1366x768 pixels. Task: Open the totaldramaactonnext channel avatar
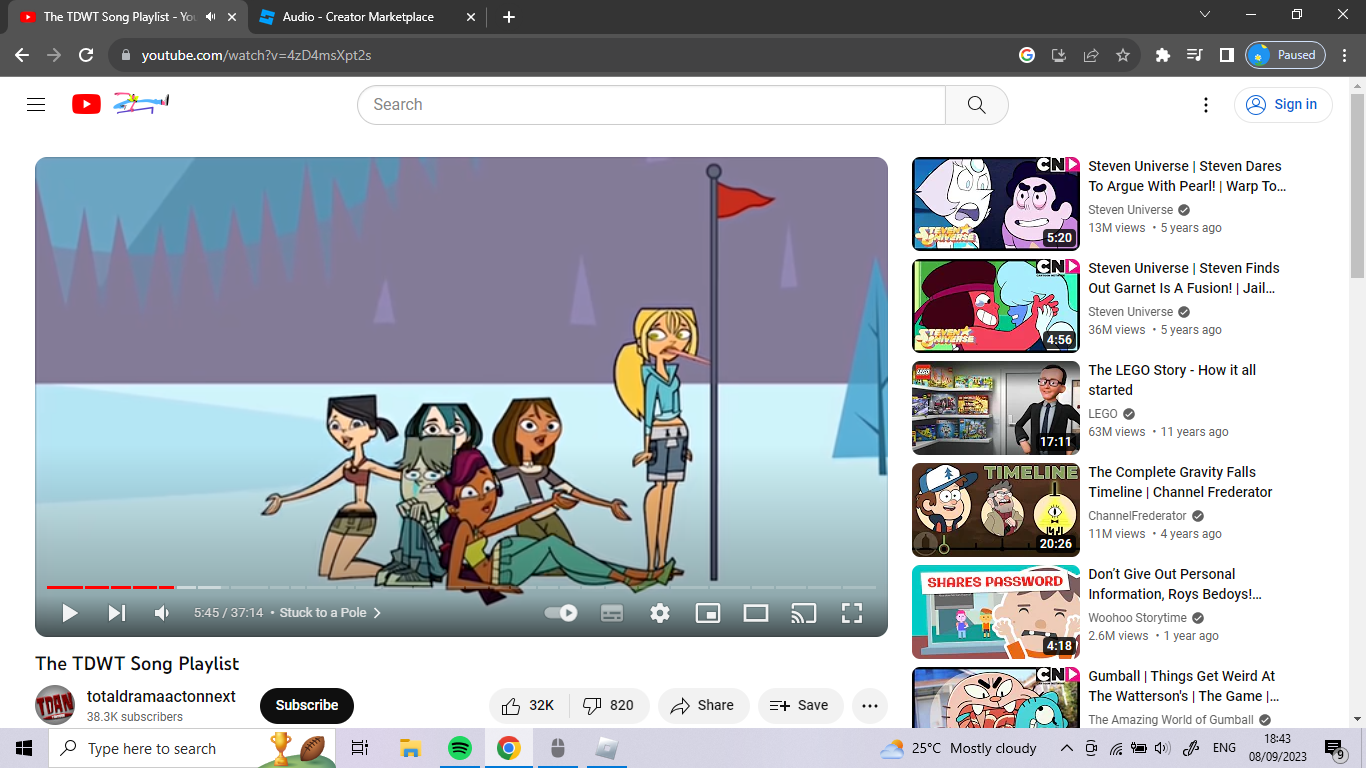[x=55, y=705]
